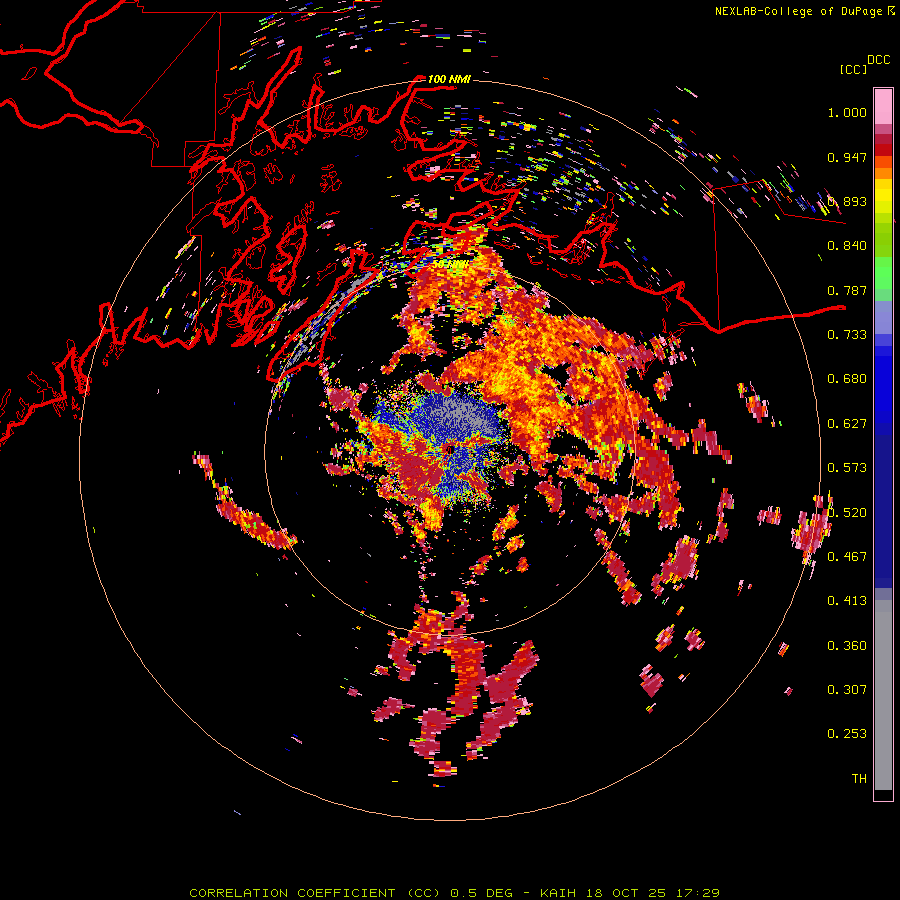Viewport: 900px width, 900px height.
Task: Click the 50 NMI range ring label
Action: (x=449, y=264)
